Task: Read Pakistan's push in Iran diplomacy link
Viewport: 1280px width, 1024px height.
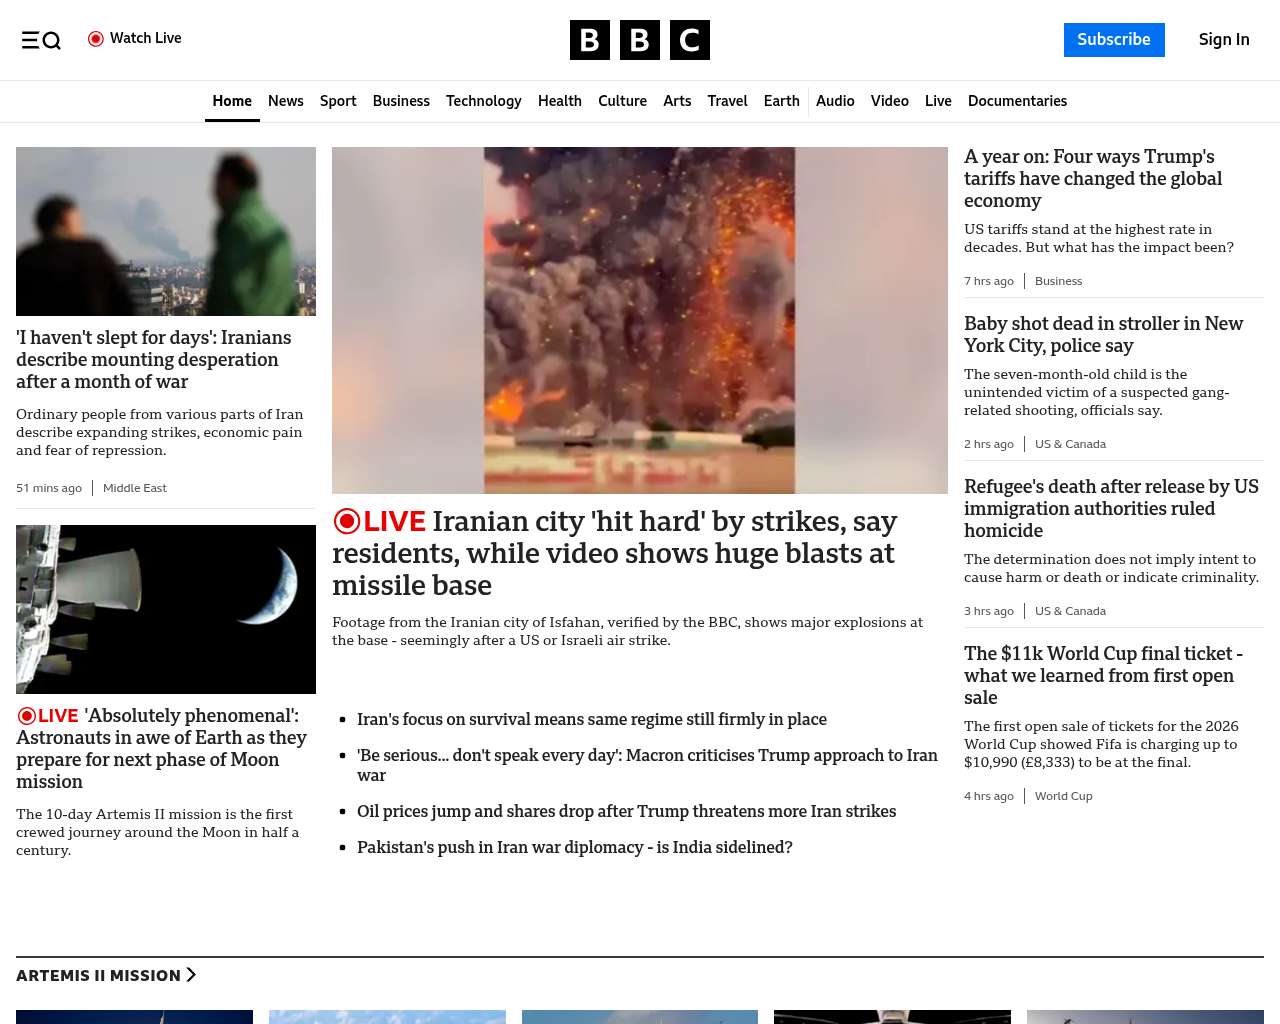Action: [x=574, y=847]
